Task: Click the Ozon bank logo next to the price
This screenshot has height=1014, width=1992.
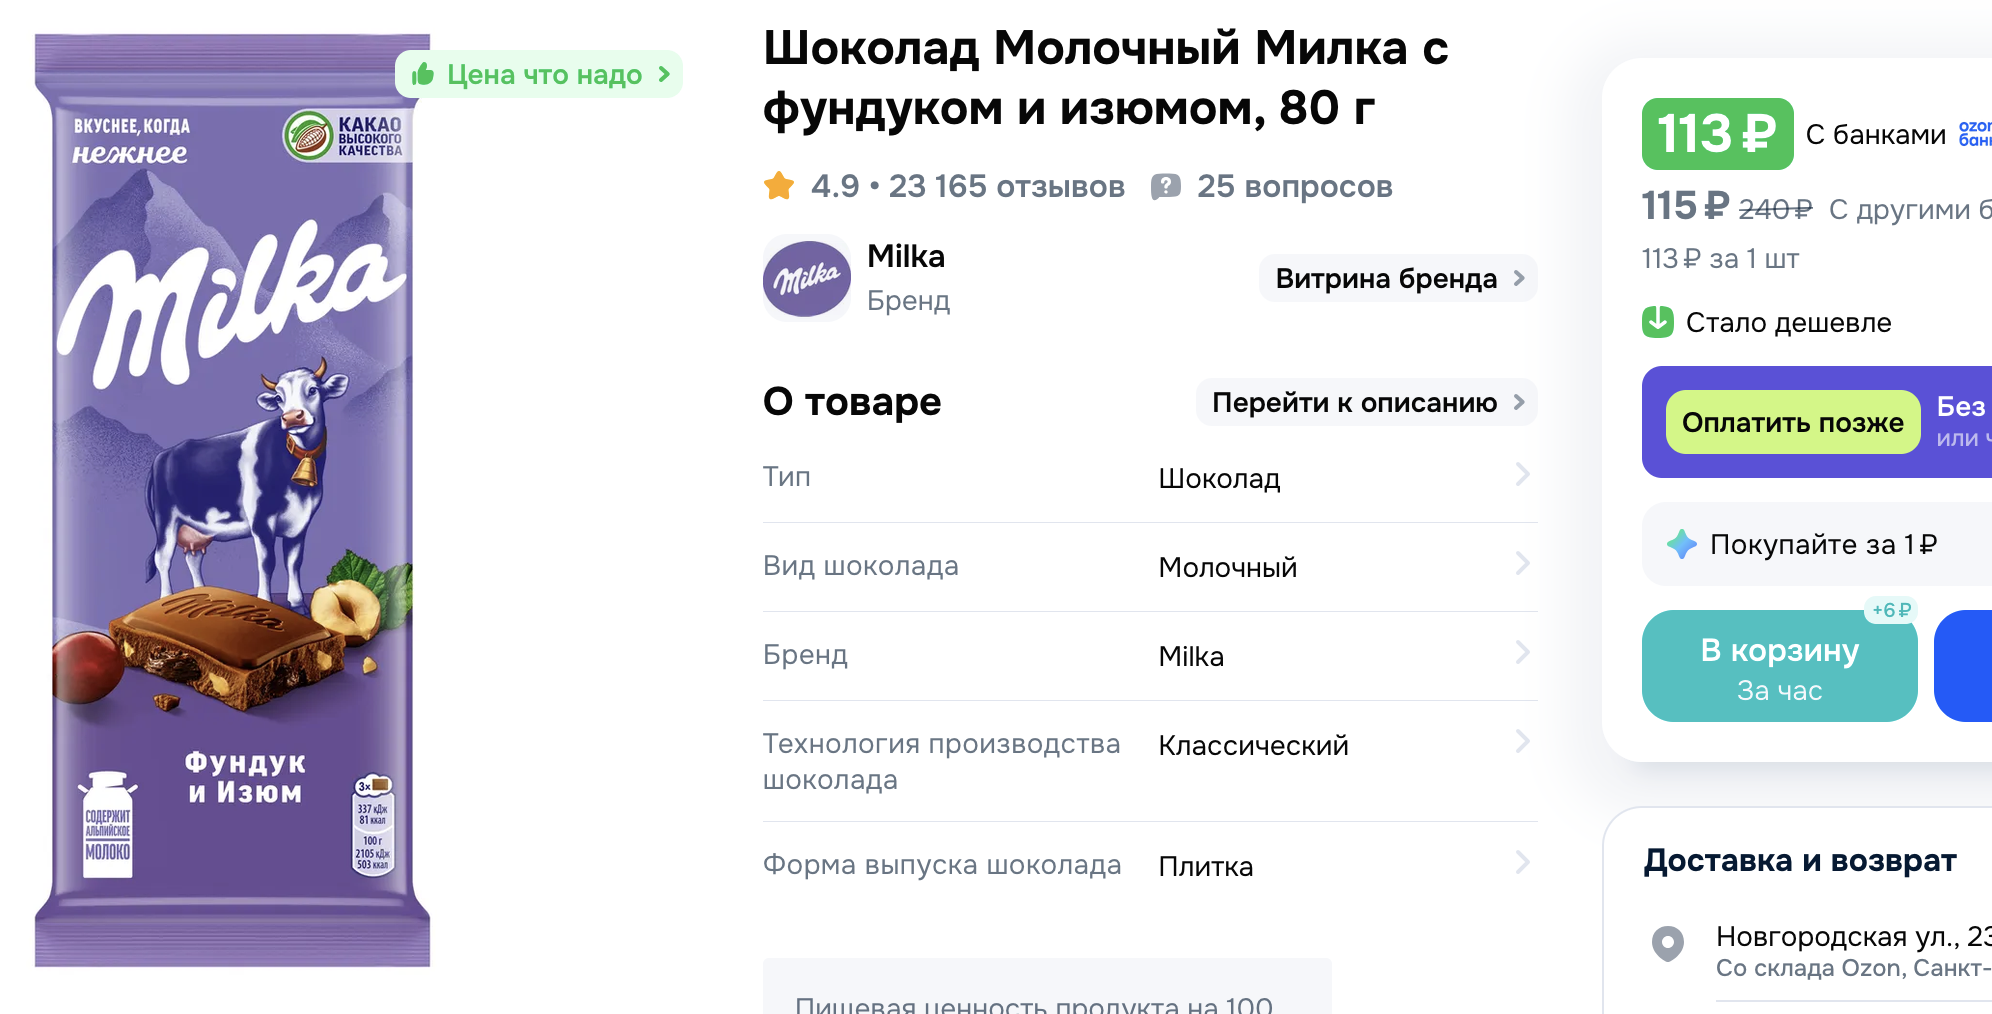Action: click(x=1975, y=133)
